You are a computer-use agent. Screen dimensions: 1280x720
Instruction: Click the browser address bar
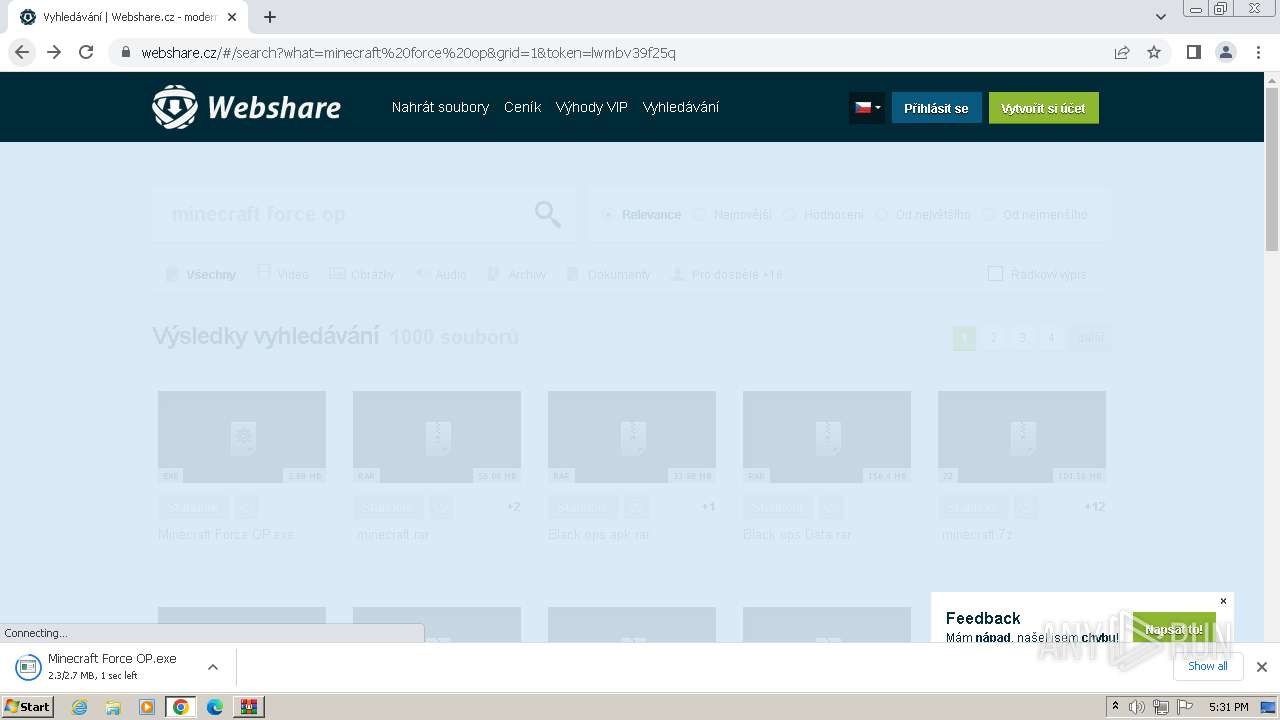click(610, 53)
